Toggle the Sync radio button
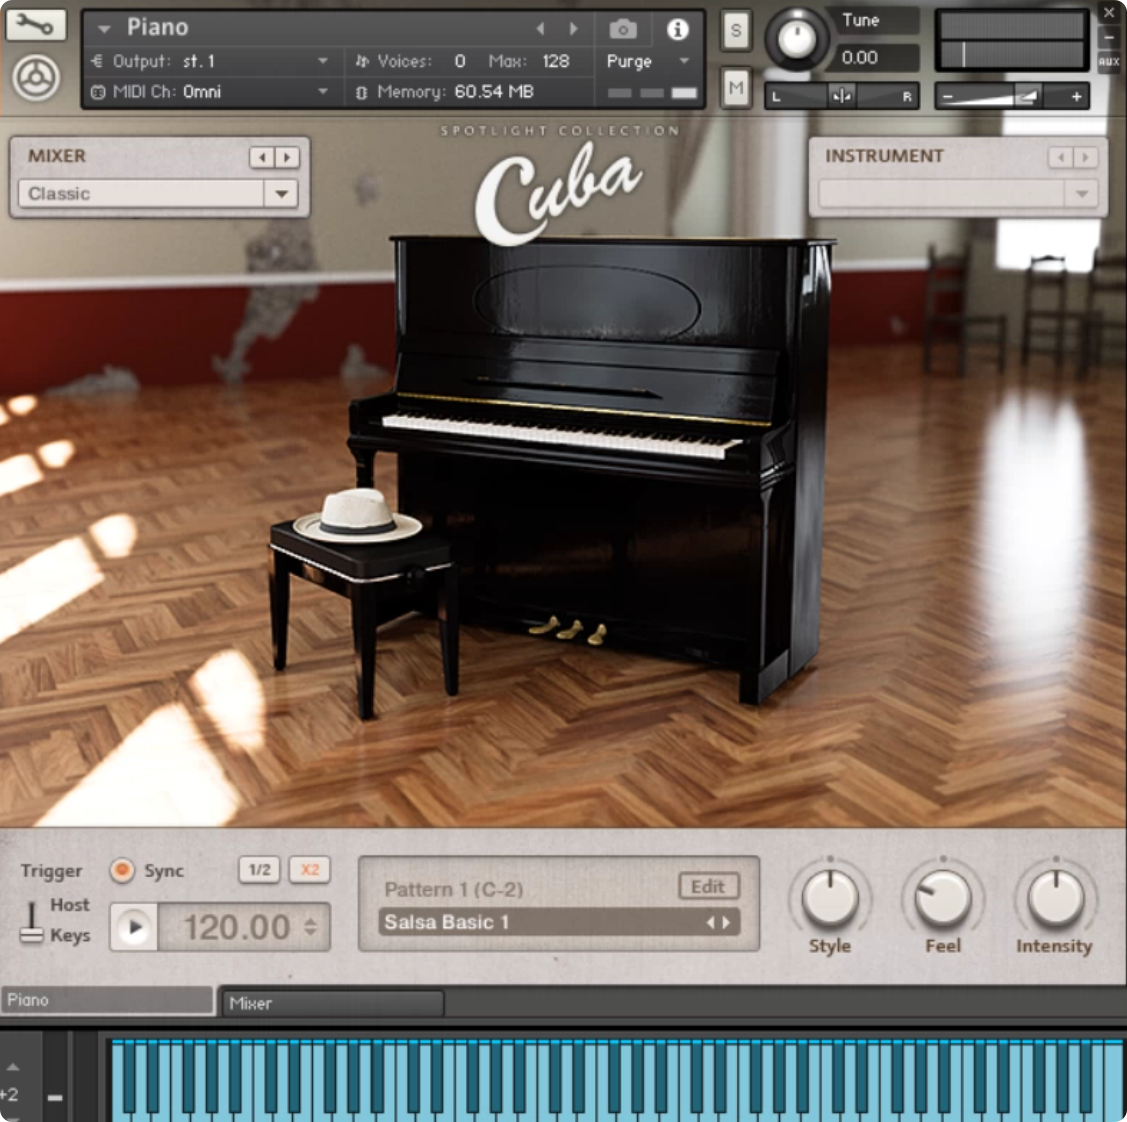The image size is (1127, 1122). click(122, 870)
